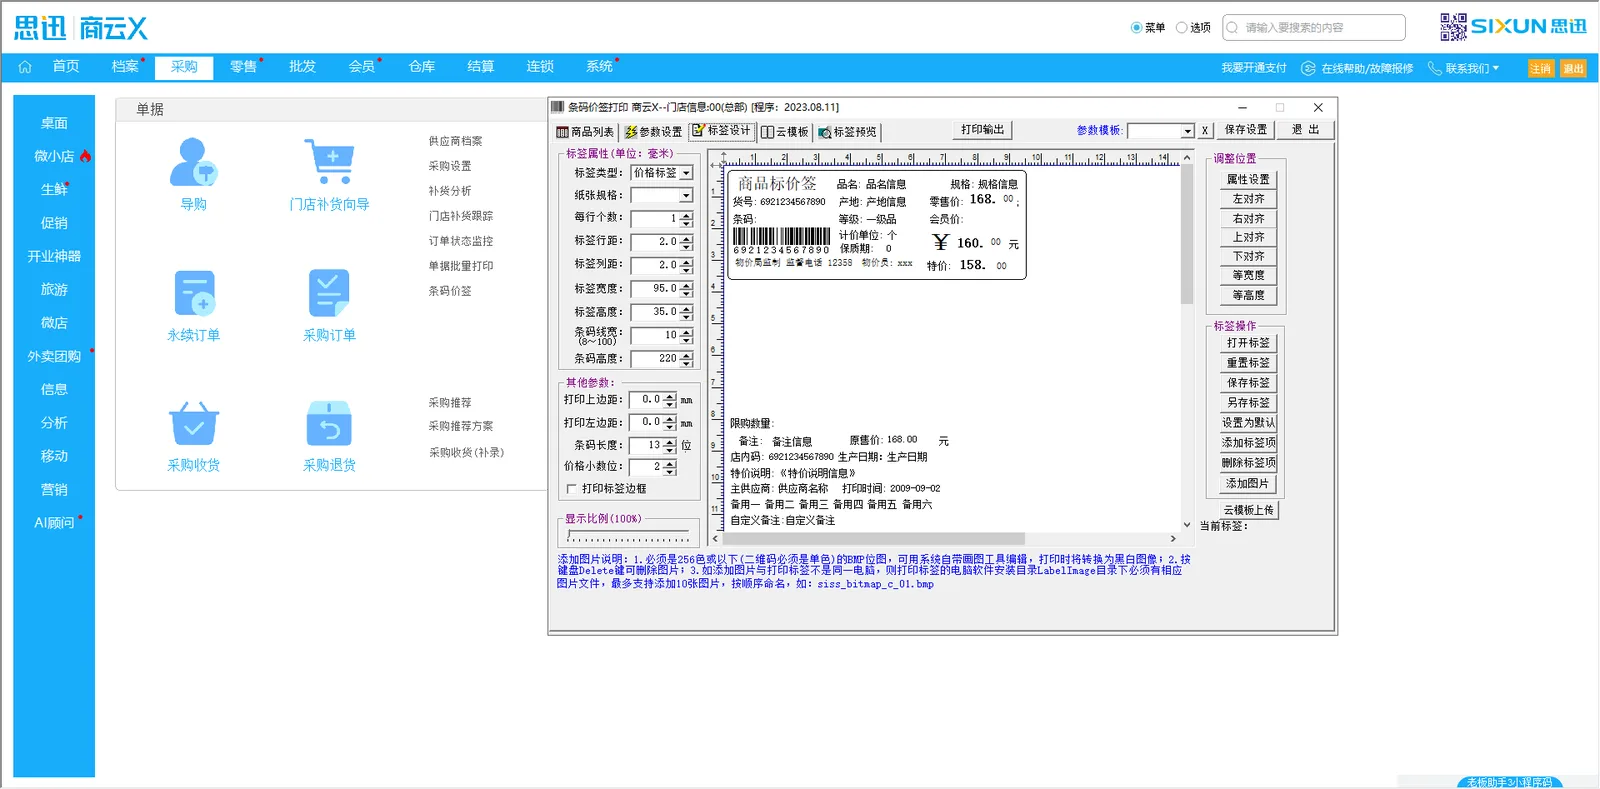Open the 仓库 menu item
This screenshot has height=789, width=1600.
pyautogui.click(x=422, y=67)
